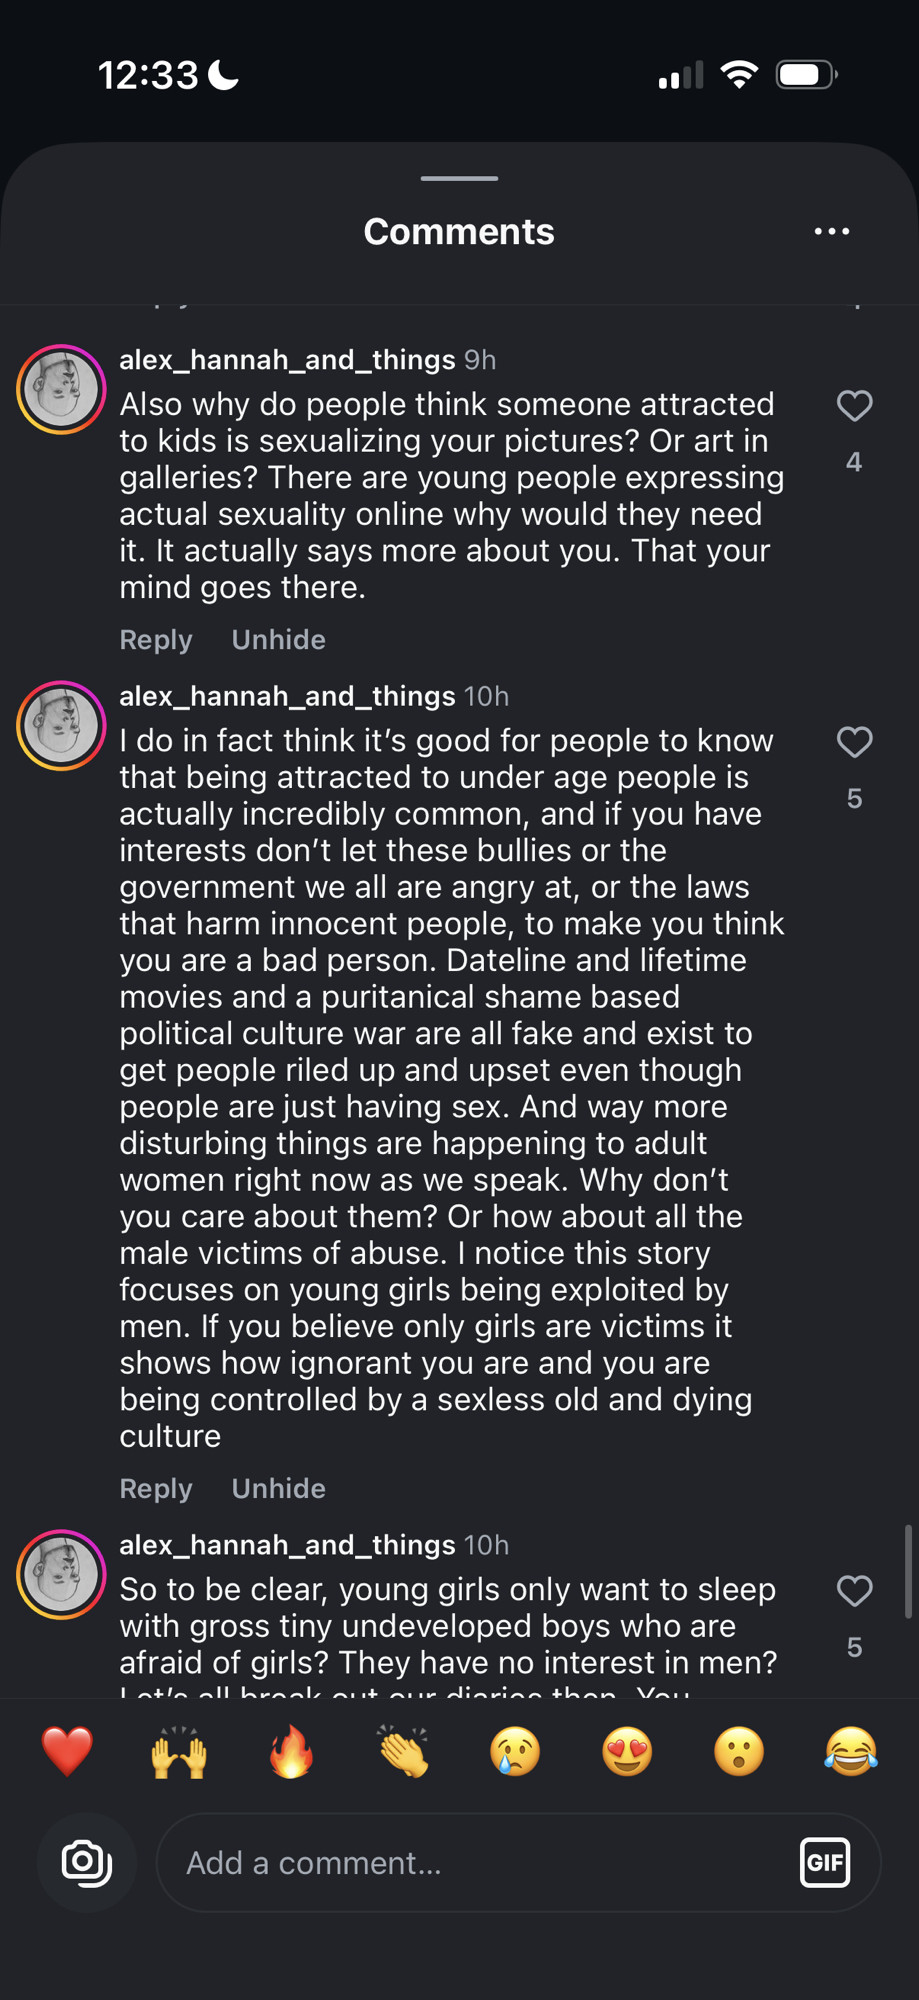Like the bottom comment about young girls
919x2000 pixels.
[854, 1591]
